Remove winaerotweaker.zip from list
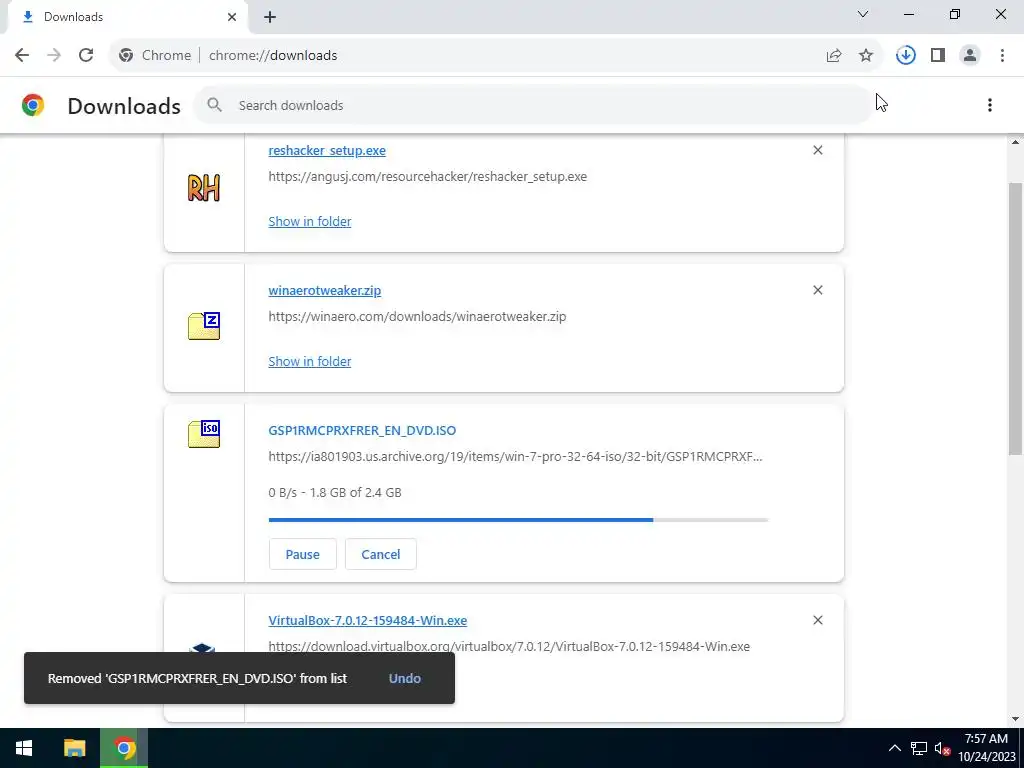The height and width of the screenshot is (768, 1024). [x=818, y=290]
